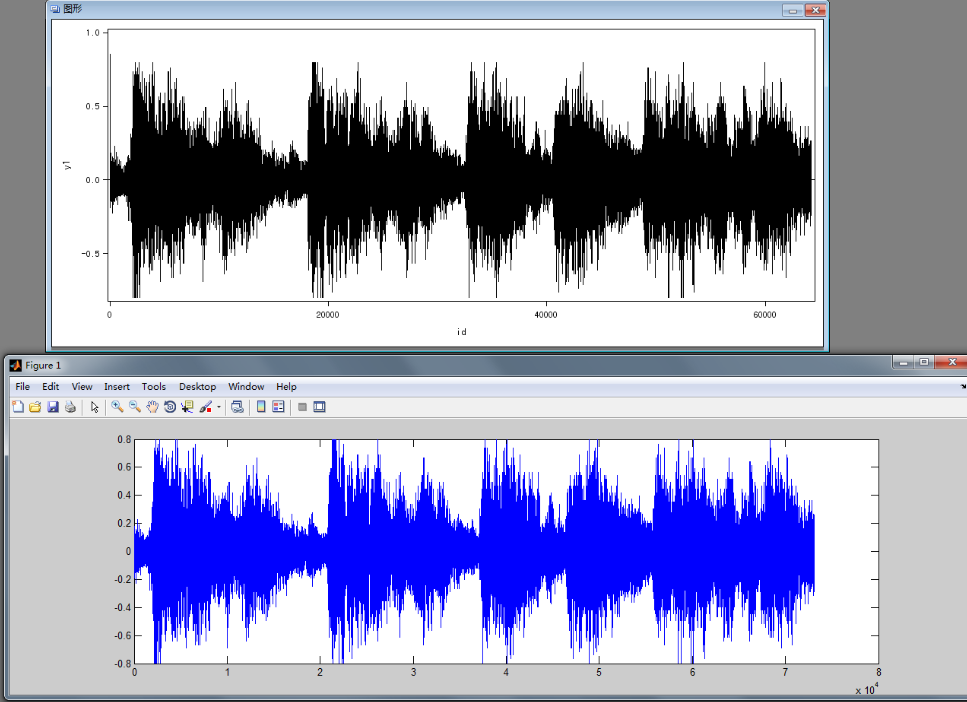Image resolution: width=967 pixels, height=702 pixels.
Task: Minimize the Figure 1 window
Action: [903, 362]
